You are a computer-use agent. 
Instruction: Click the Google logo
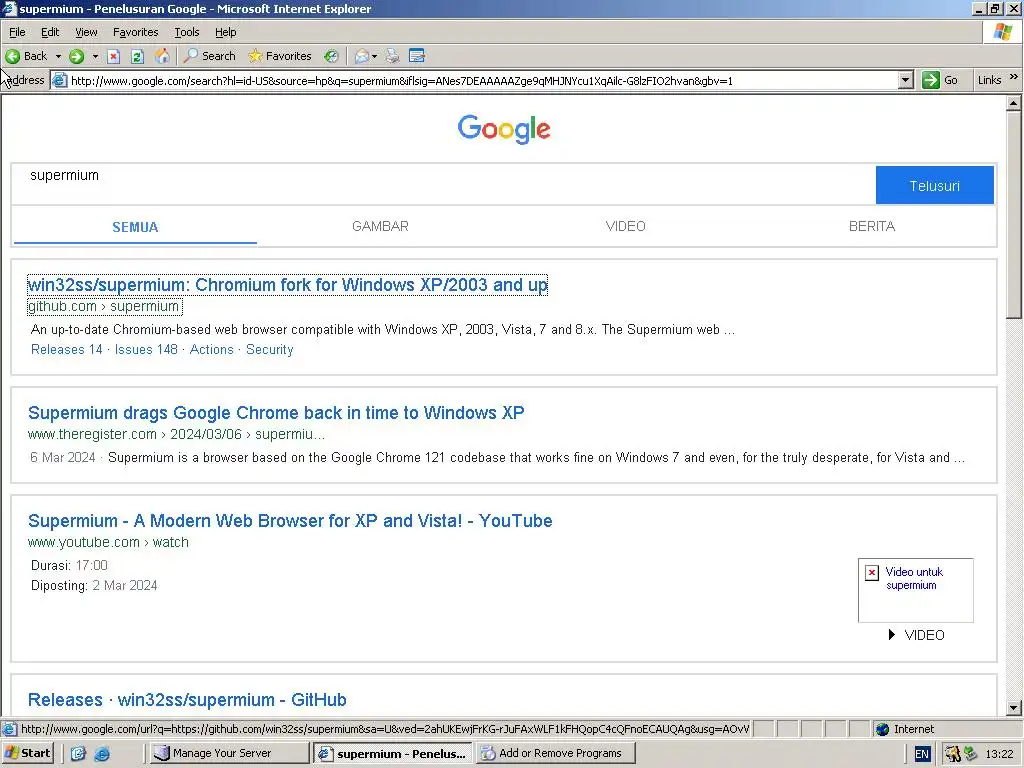(x=504, y=129)
